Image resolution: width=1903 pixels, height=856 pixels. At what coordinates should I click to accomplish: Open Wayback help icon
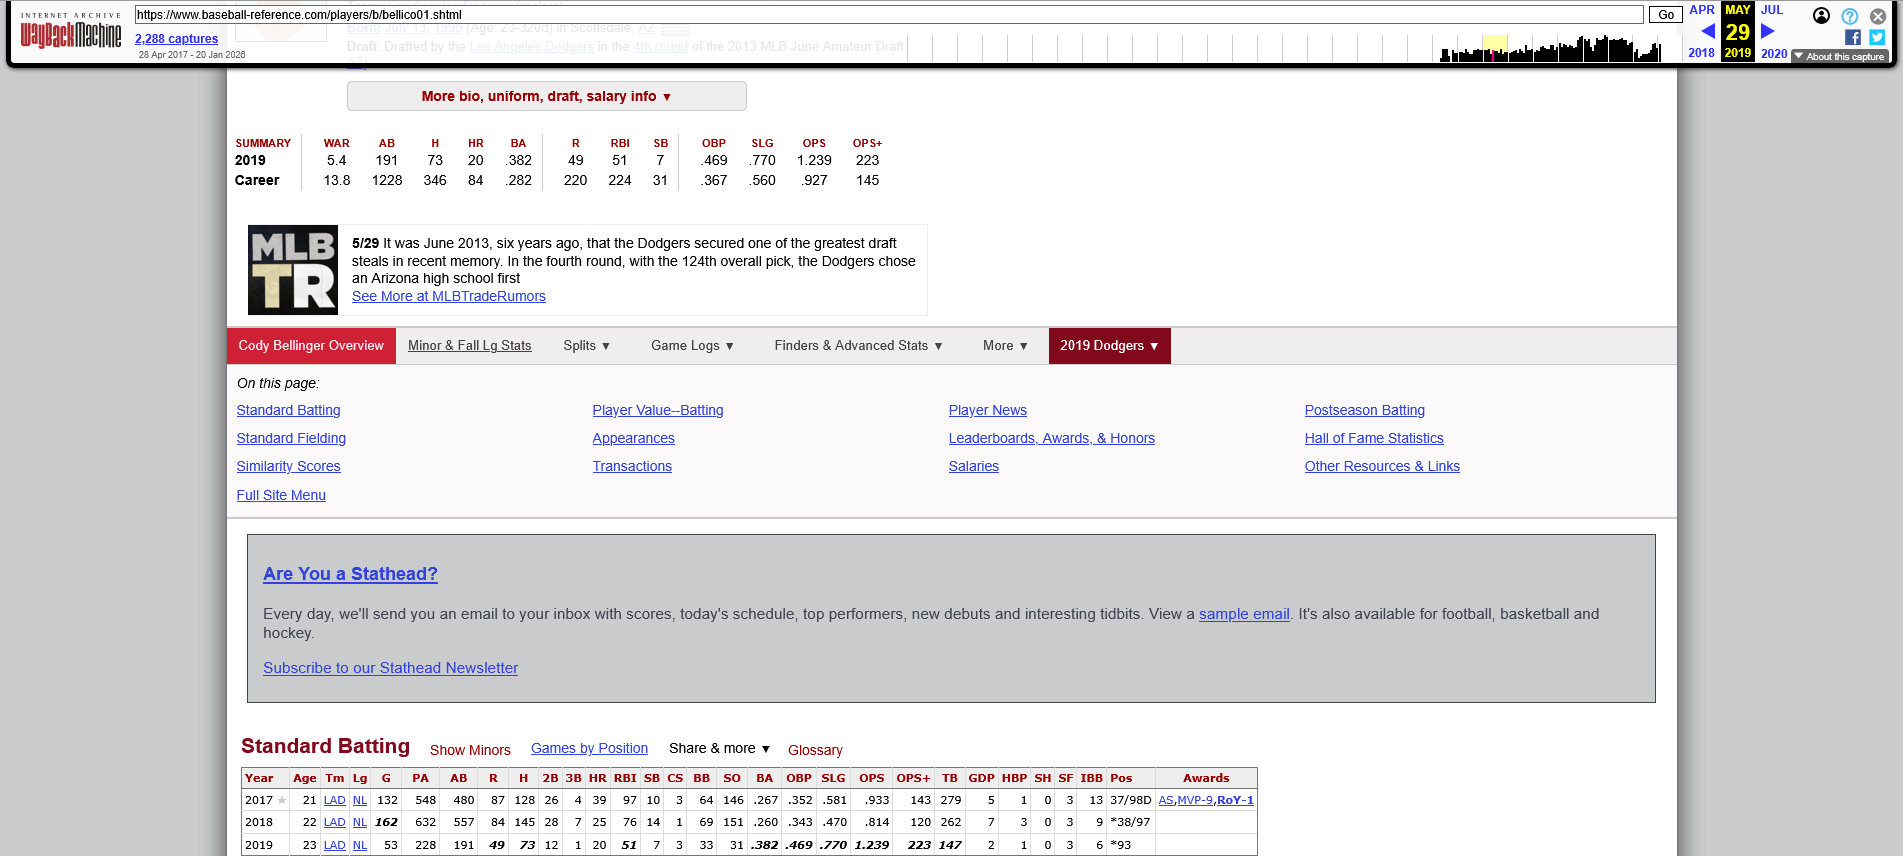point(1850,16)
